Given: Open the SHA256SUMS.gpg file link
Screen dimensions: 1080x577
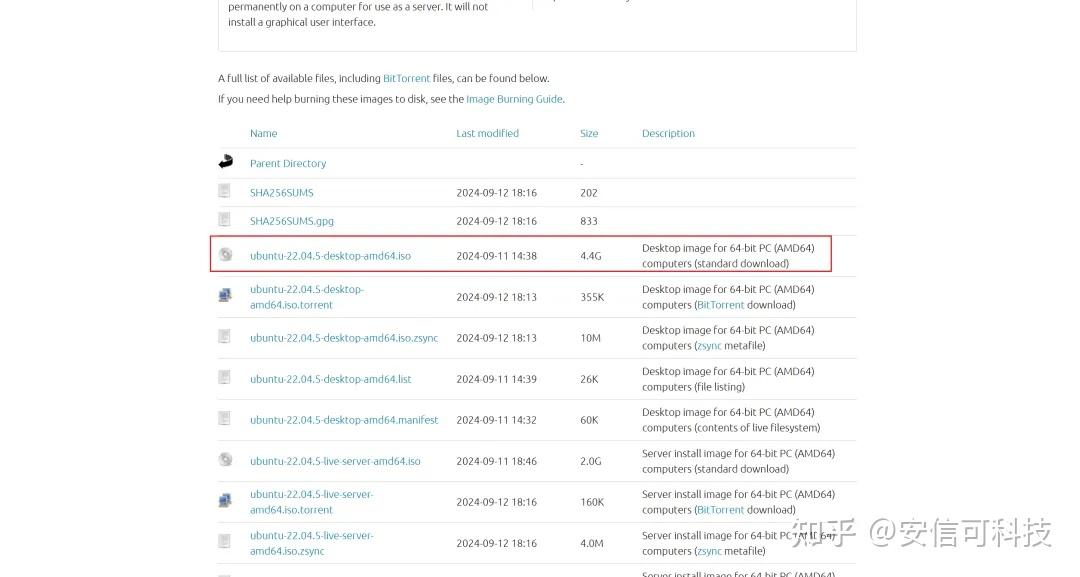Looking at the screenshot, I should point(292,221).
